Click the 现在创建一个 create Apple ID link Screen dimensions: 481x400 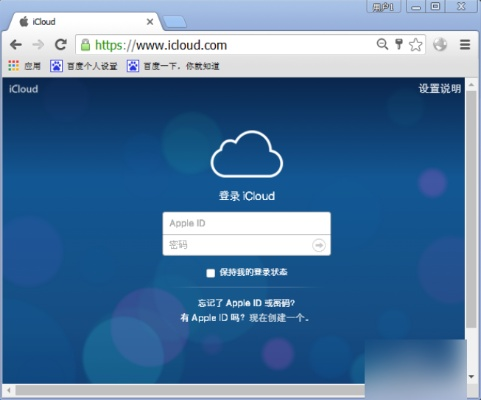(279, 318)
